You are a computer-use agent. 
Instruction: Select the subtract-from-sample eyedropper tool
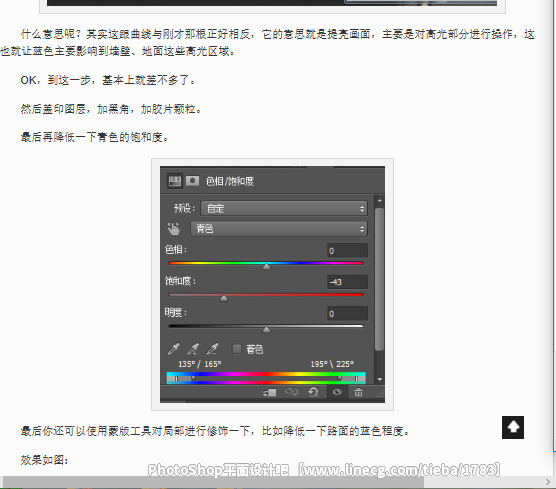point(213,349)
